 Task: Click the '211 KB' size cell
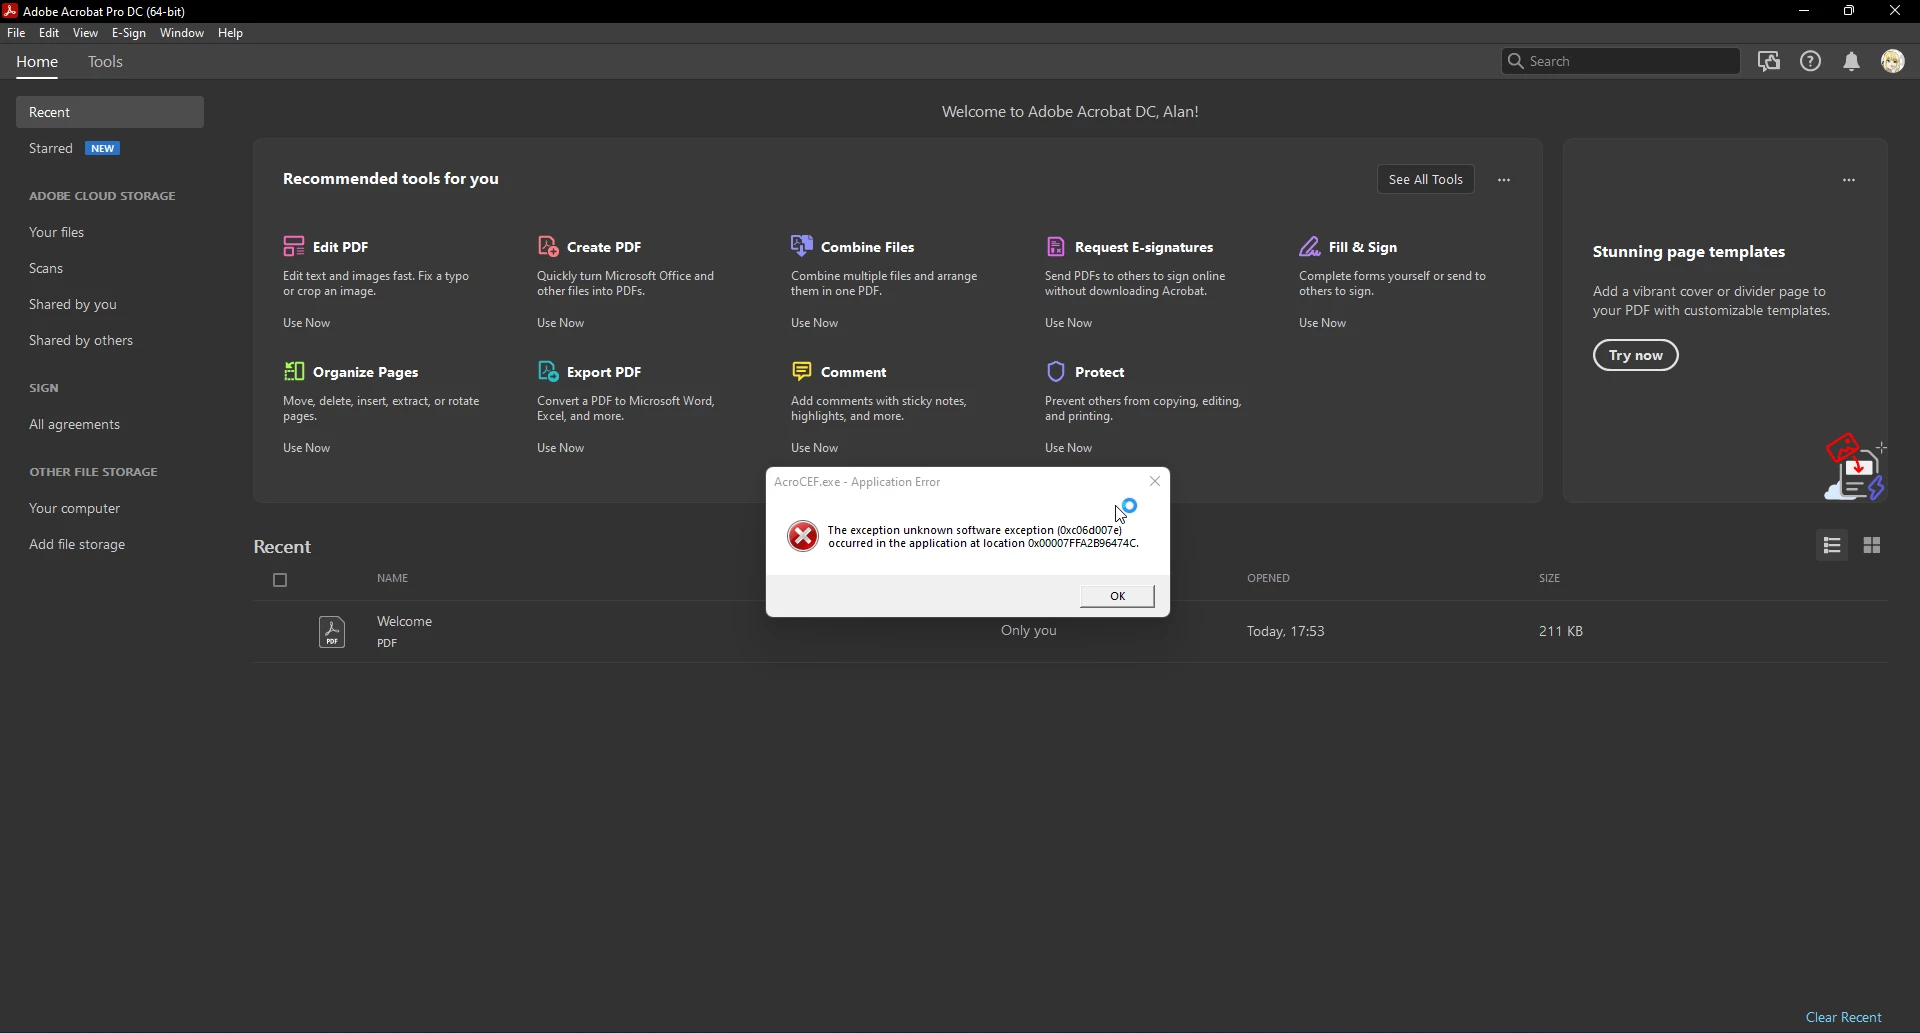click(1560, 631)
